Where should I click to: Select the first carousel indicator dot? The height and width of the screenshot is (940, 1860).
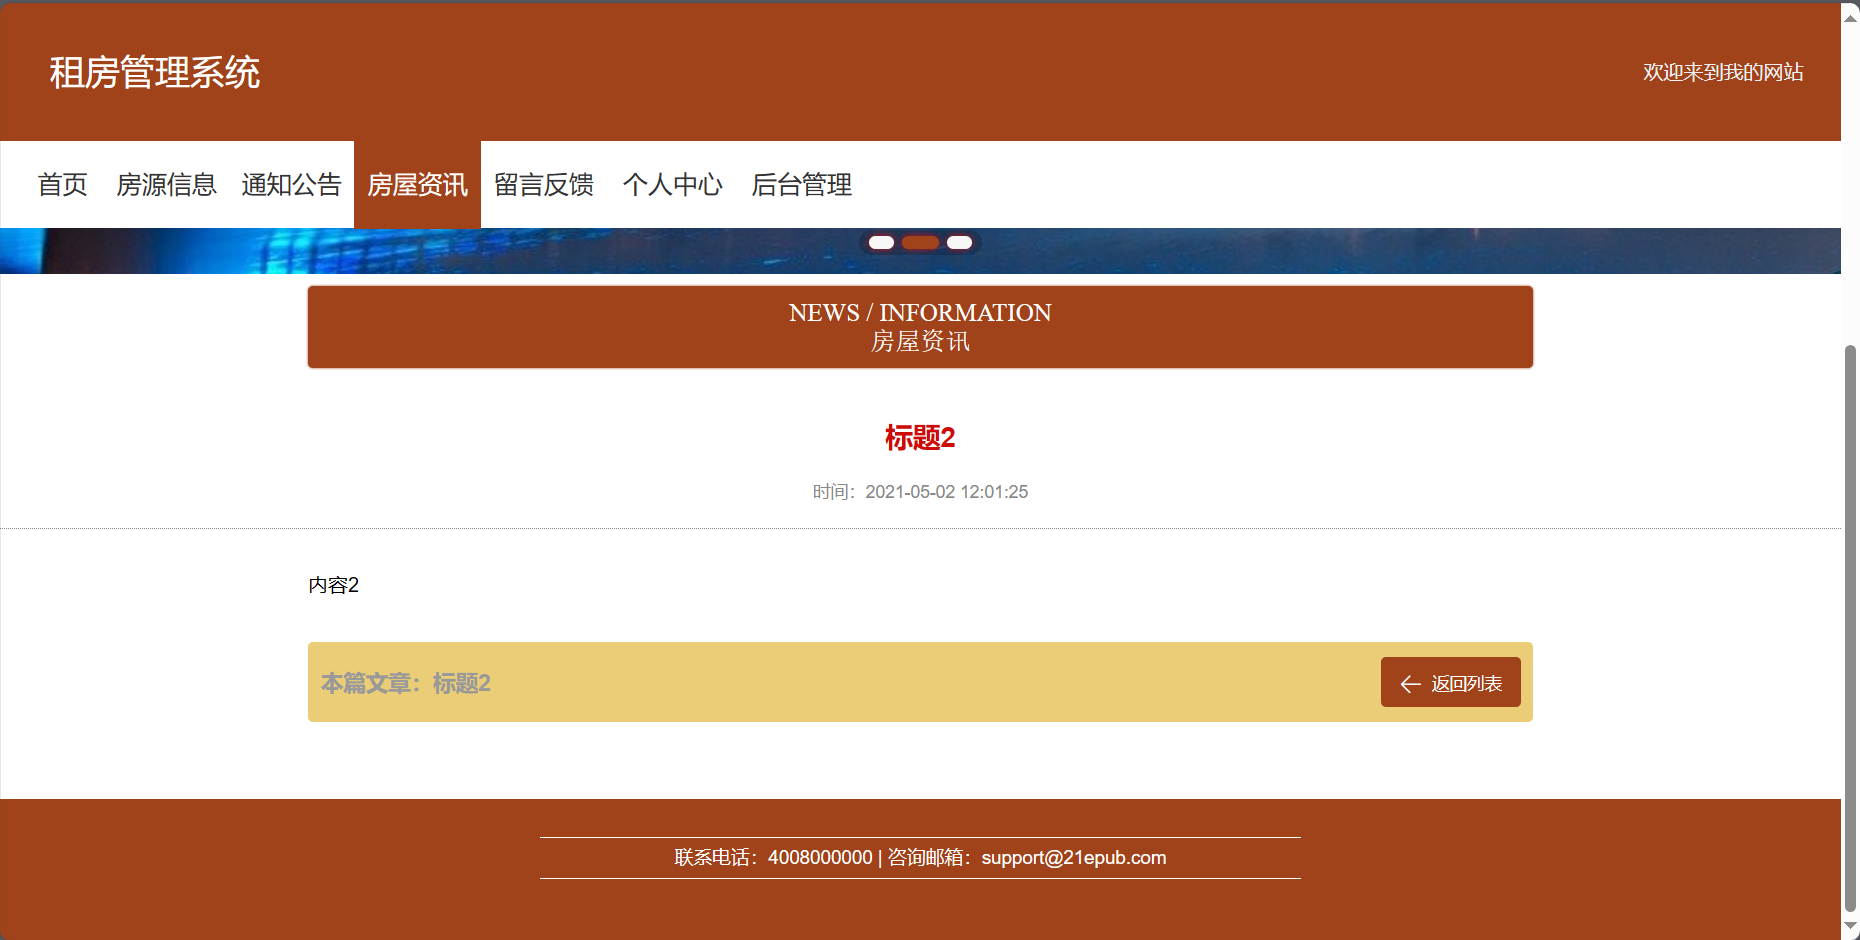click(x=881, y=242)
